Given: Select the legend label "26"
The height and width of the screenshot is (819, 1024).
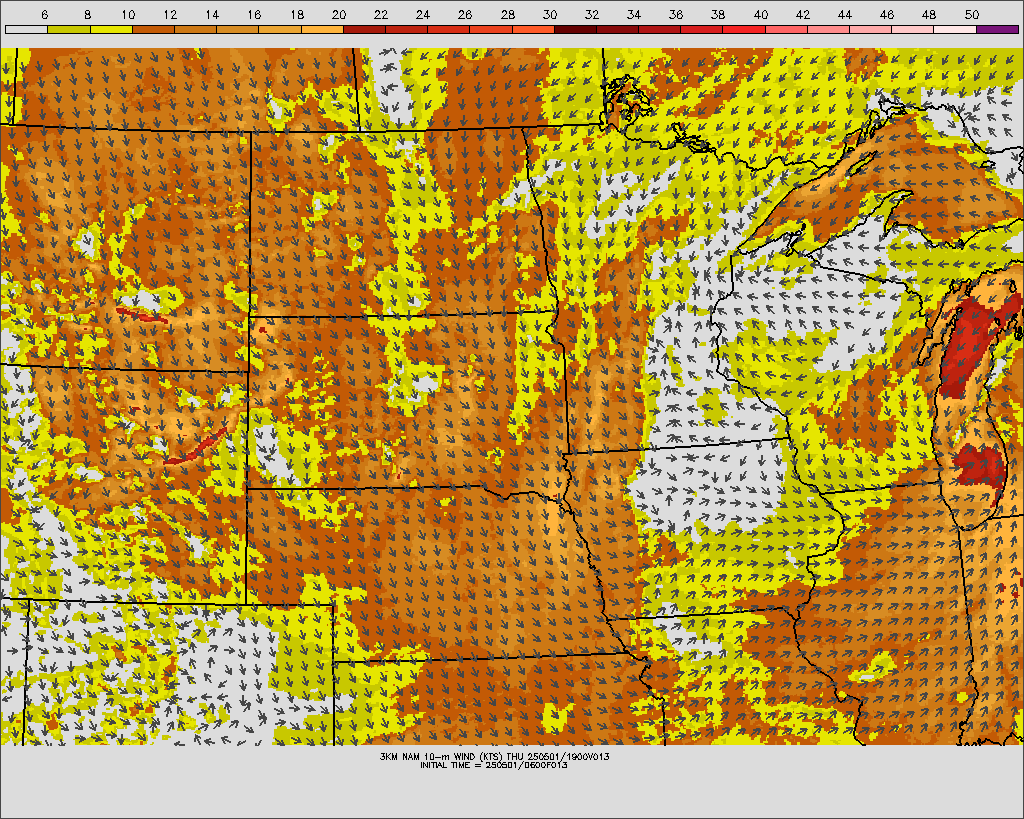Looking at the screenshot, I should (x=465, y=14).
